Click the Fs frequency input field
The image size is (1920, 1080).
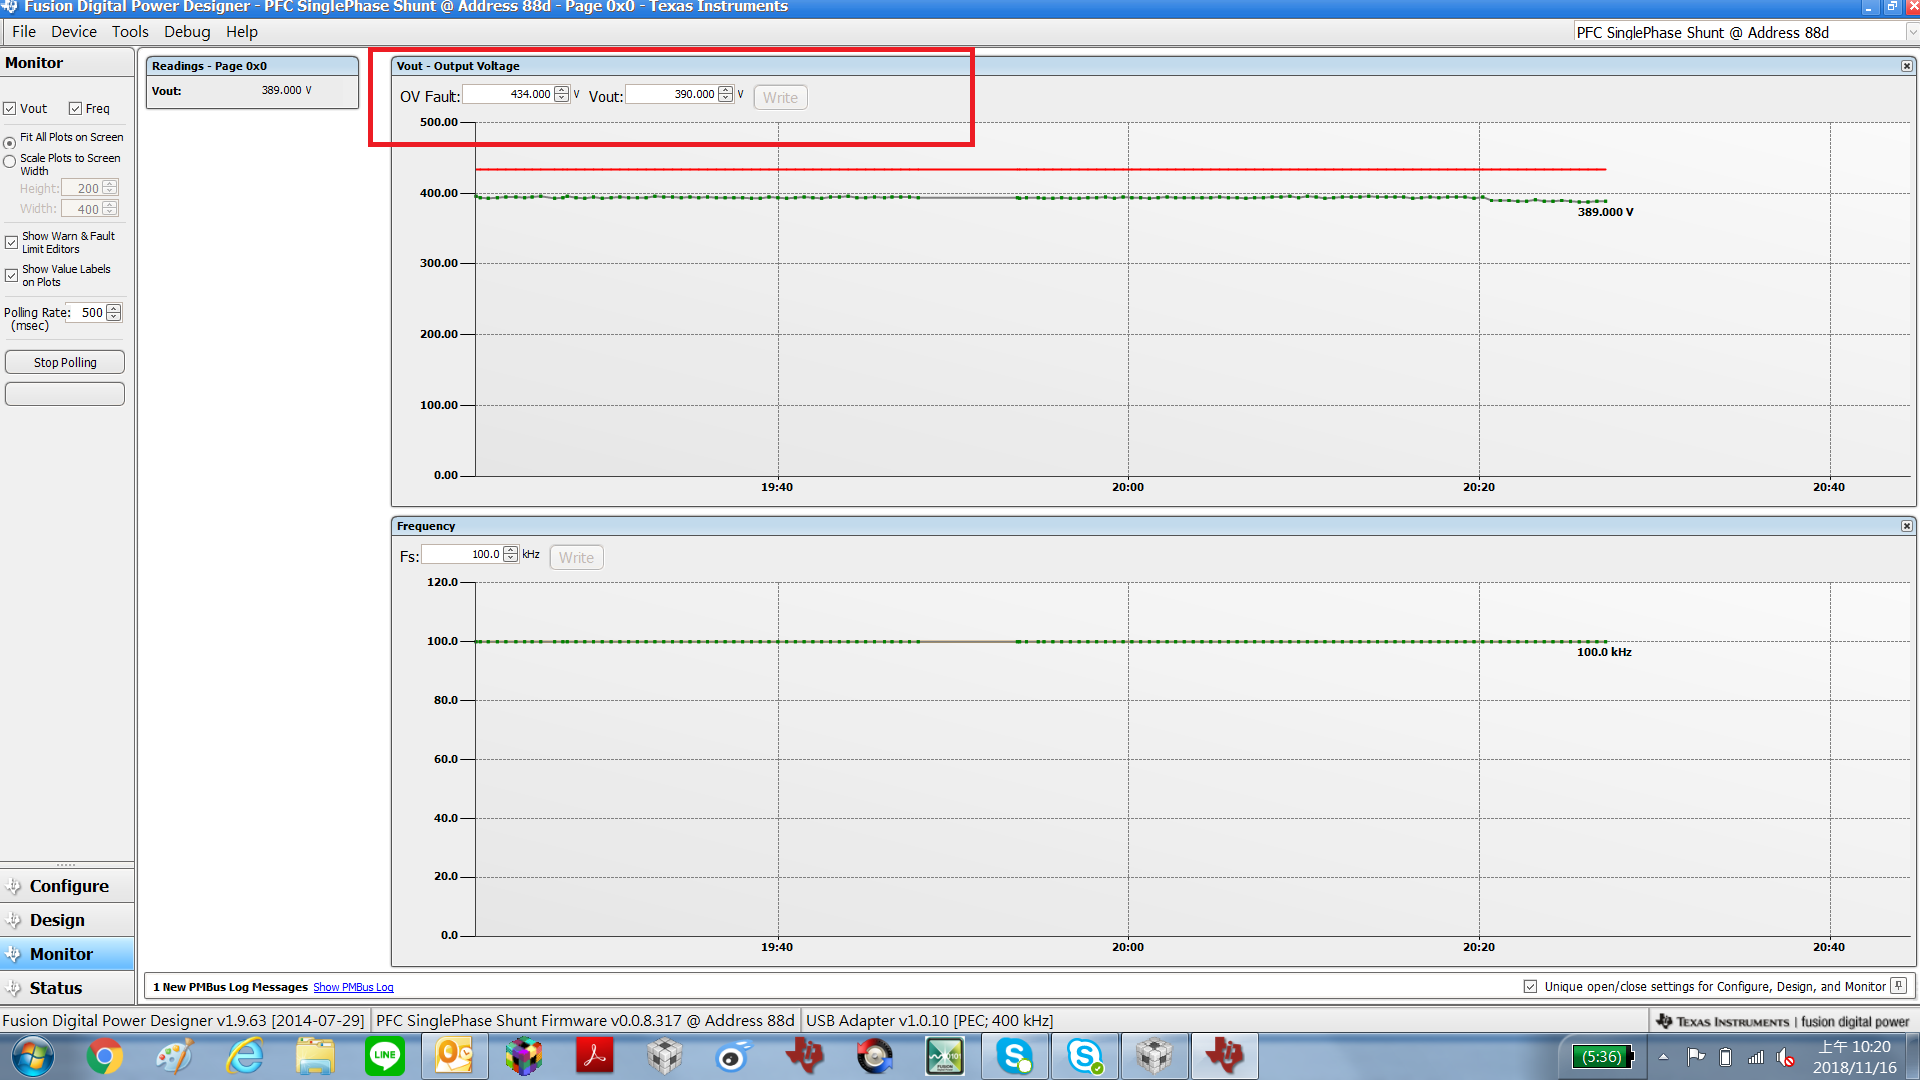(x=462, y=554)
